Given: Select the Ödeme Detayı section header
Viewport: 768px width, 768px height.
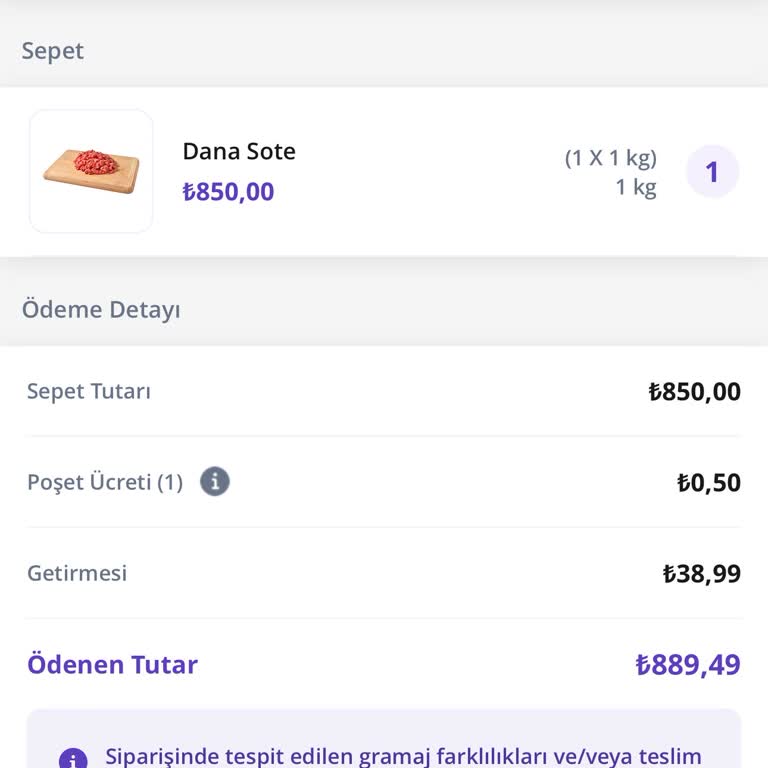Looking at the screenshot, I should coord(101,310).
